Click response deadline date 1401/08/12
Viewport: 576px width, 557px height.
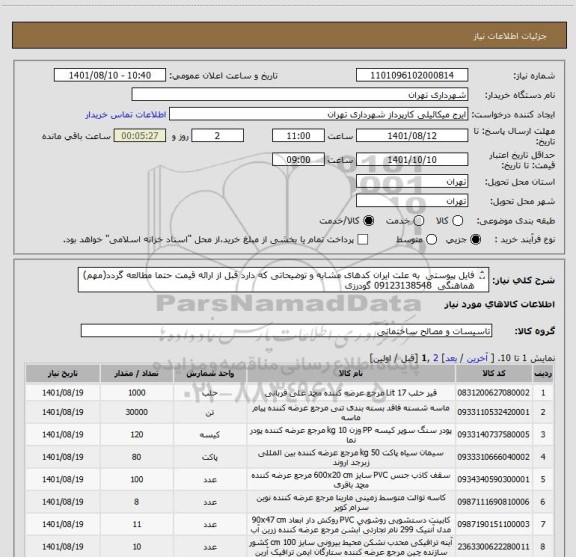click(x=412, y=136)
